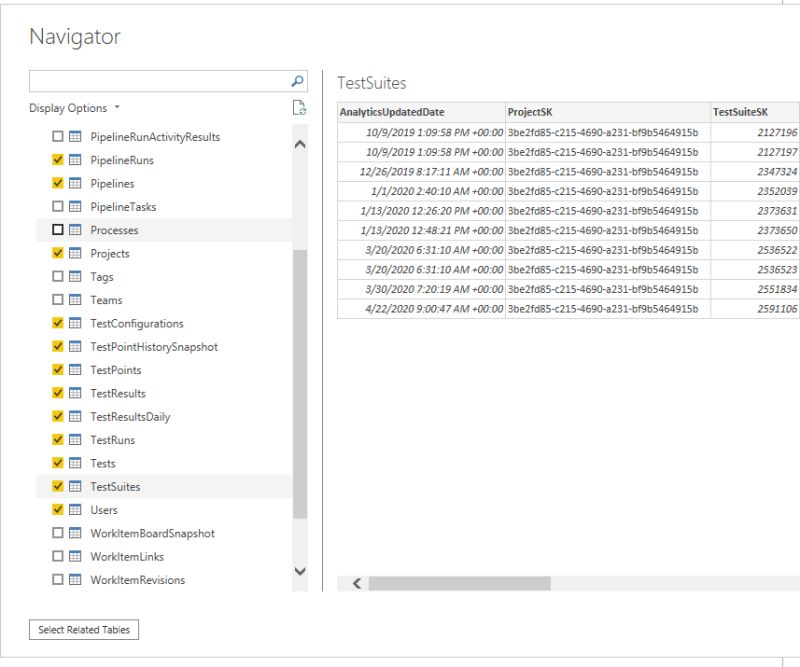Click the table list scroll down arrow
This screenshot has height=667, width=800.
pyautogui.click(x=300, y=571)
